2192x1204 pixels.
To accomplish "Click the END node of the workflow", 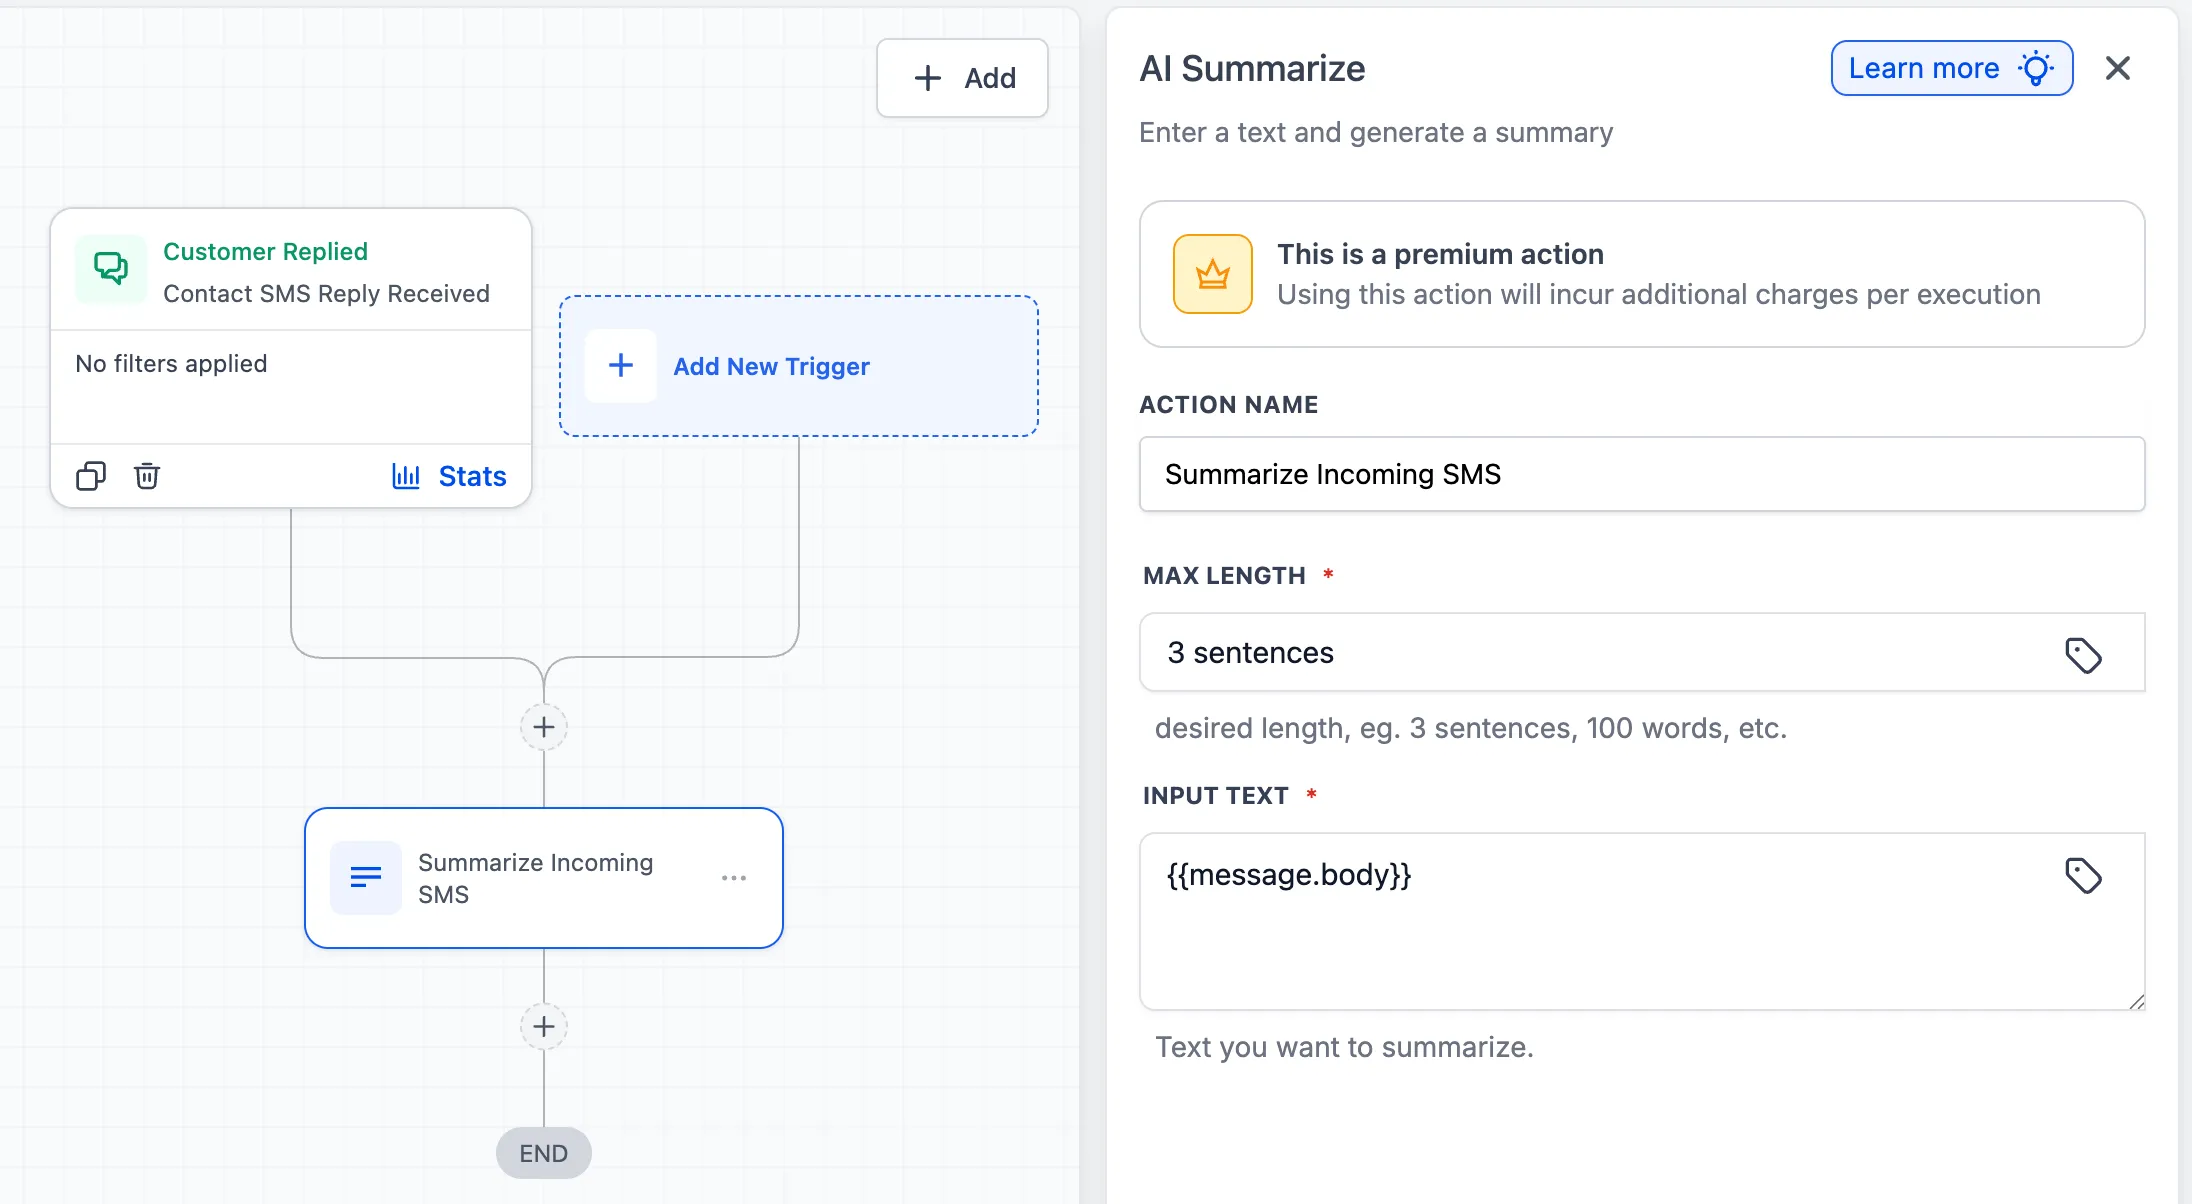I will pyautogui.click(x=543, y=1152).
